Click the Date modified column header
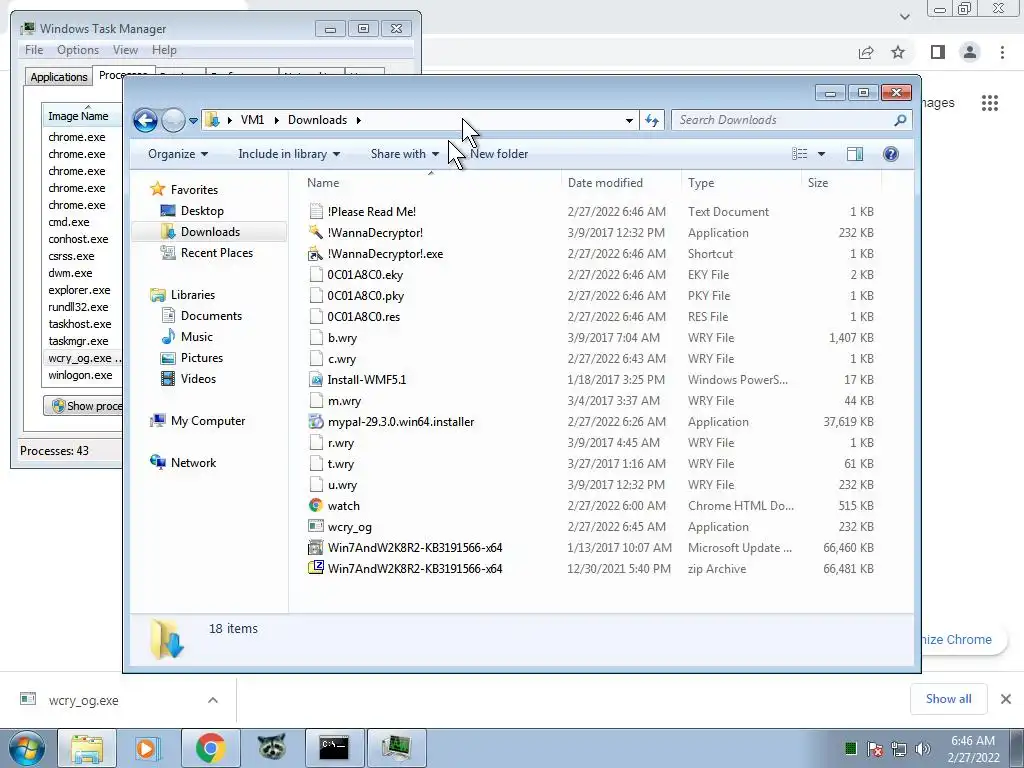 621,183
